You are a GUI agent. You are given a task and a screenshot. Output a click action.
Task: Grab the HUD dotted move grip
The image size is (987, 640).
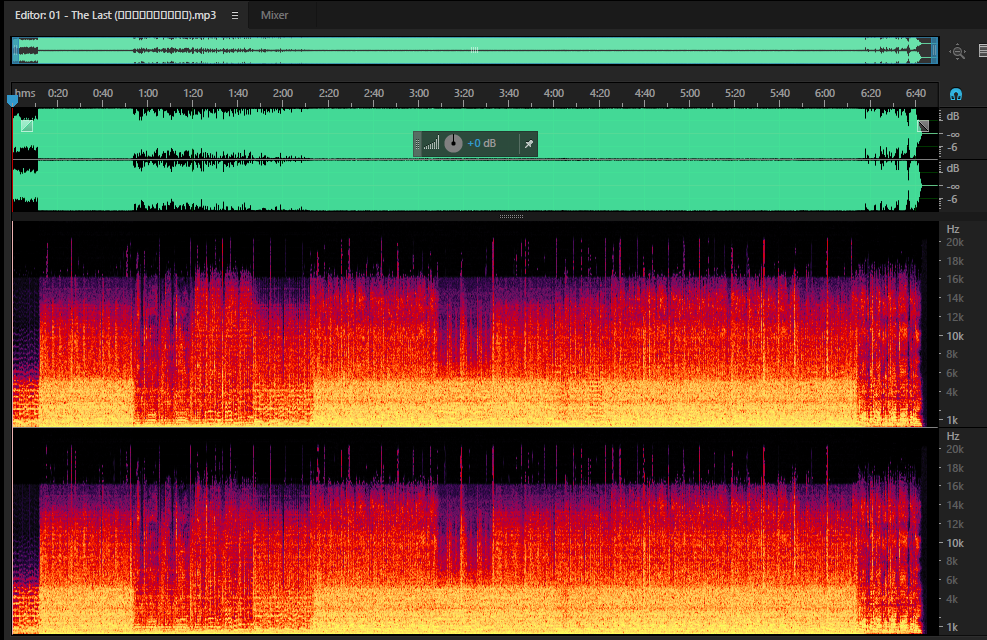(417, 144)
